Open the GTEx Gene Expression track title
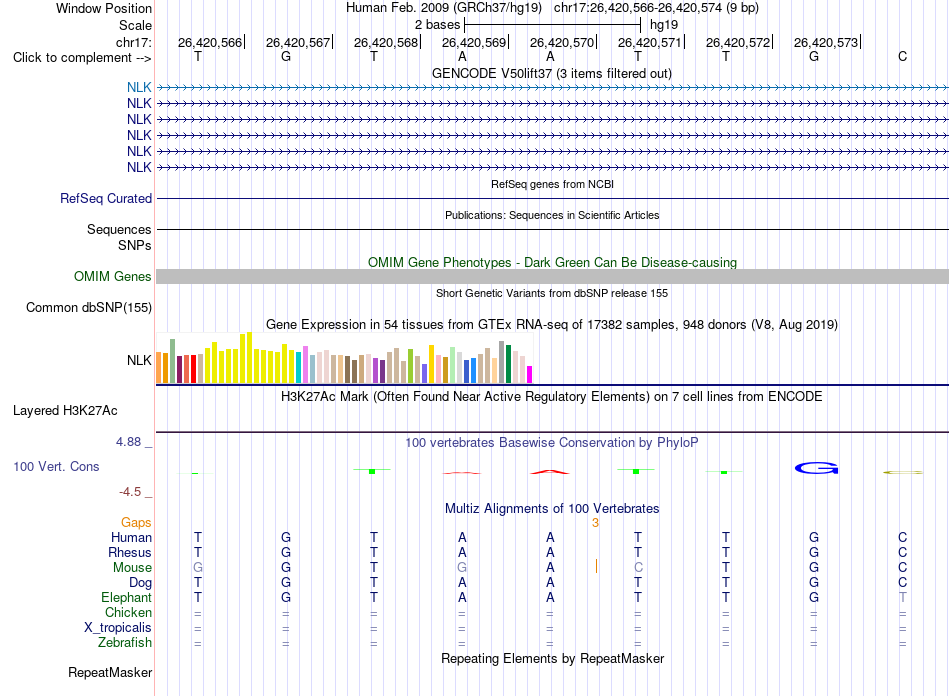 [551, 324]
